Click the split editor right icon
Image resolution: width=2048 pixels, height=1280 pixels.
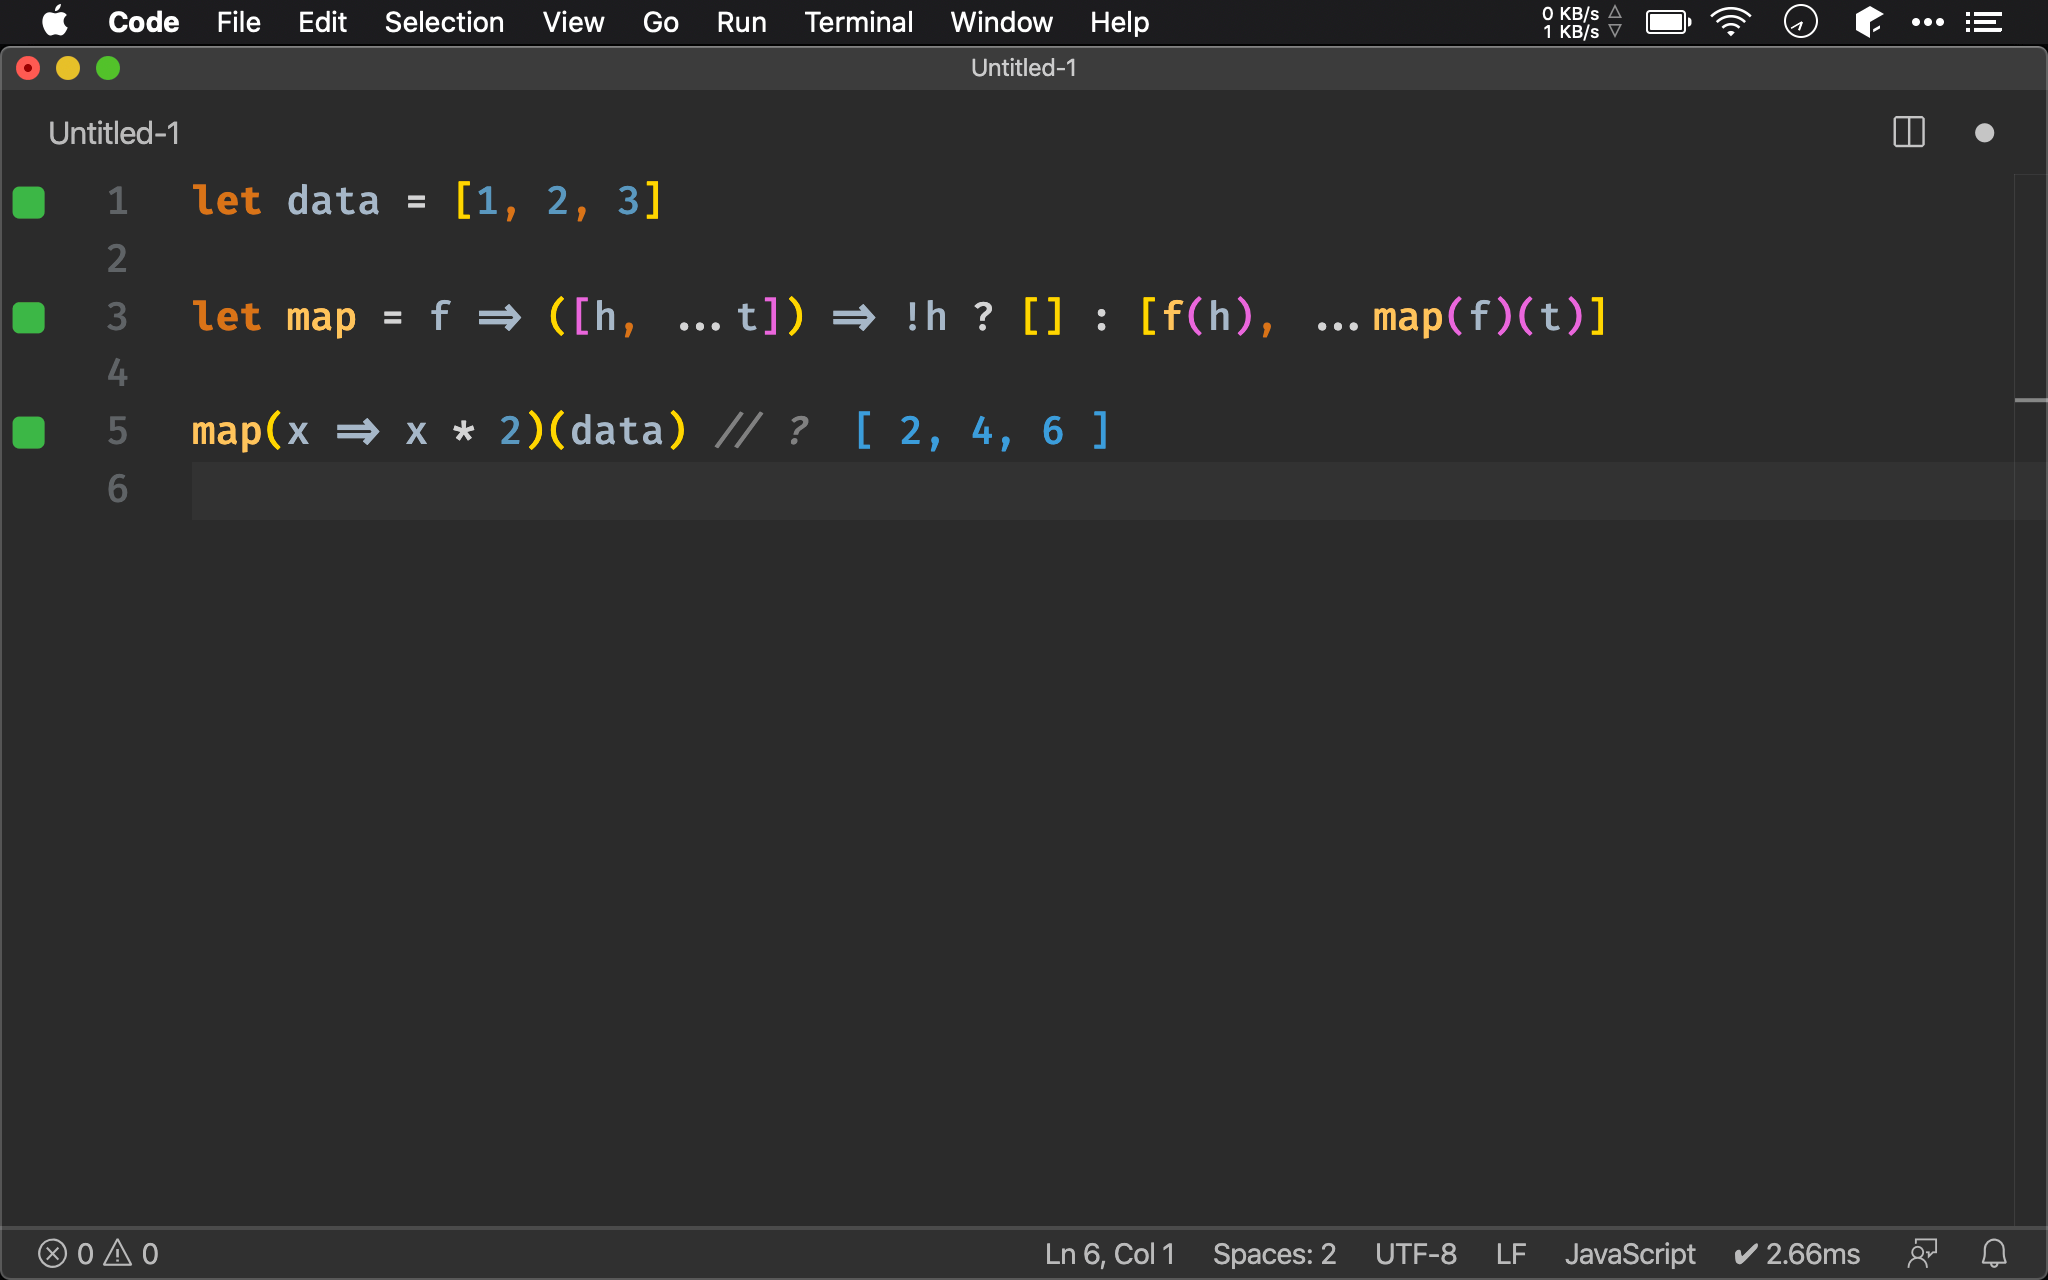(x=1908, y=132)
